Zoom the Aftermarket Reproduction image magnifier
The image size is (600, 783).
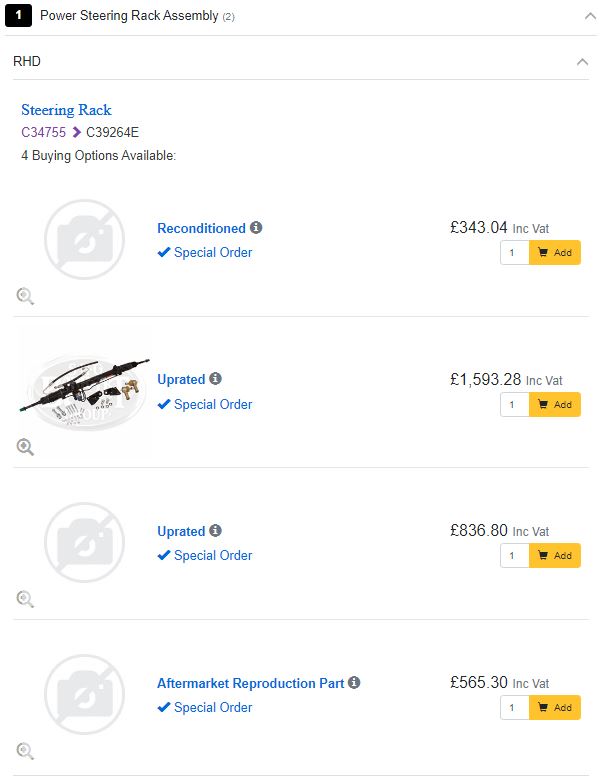click(x=25, y=751)
